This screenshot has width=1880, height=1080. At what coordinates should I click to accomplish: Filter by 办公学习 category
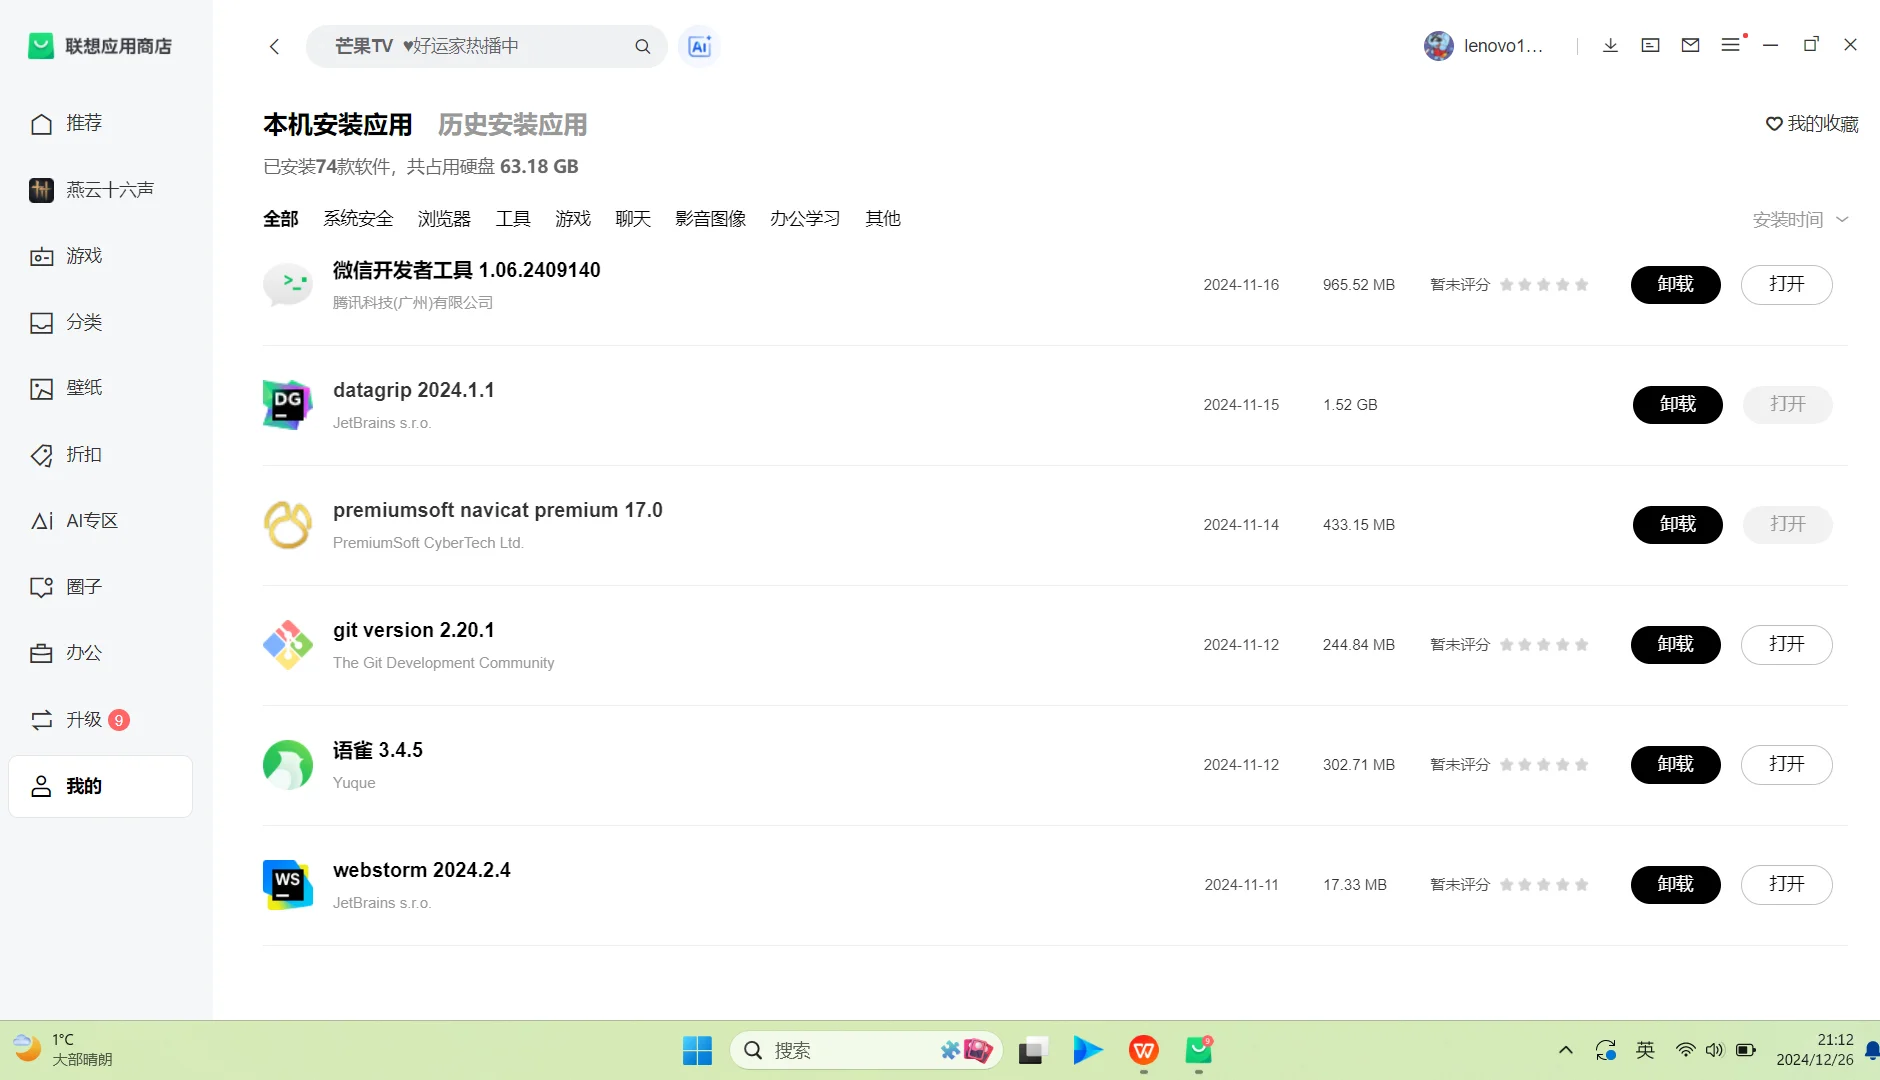tap(805, 219)
